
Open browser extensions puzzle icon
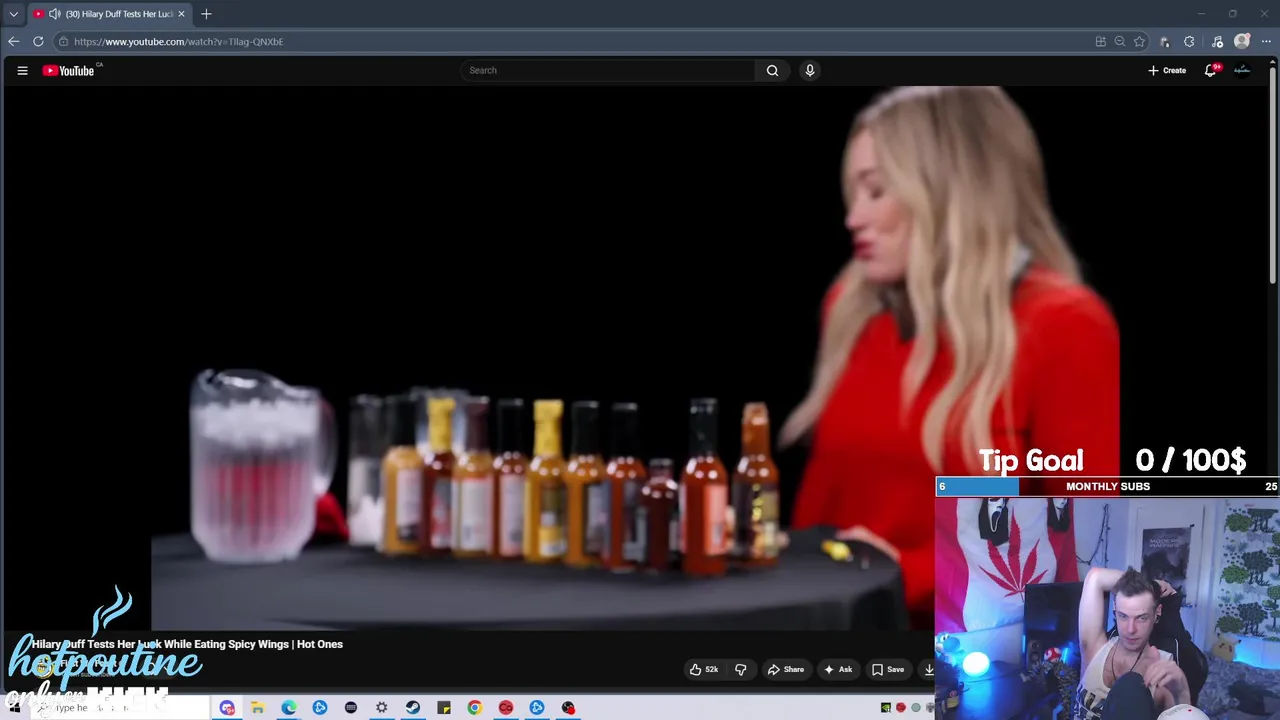1189,41
